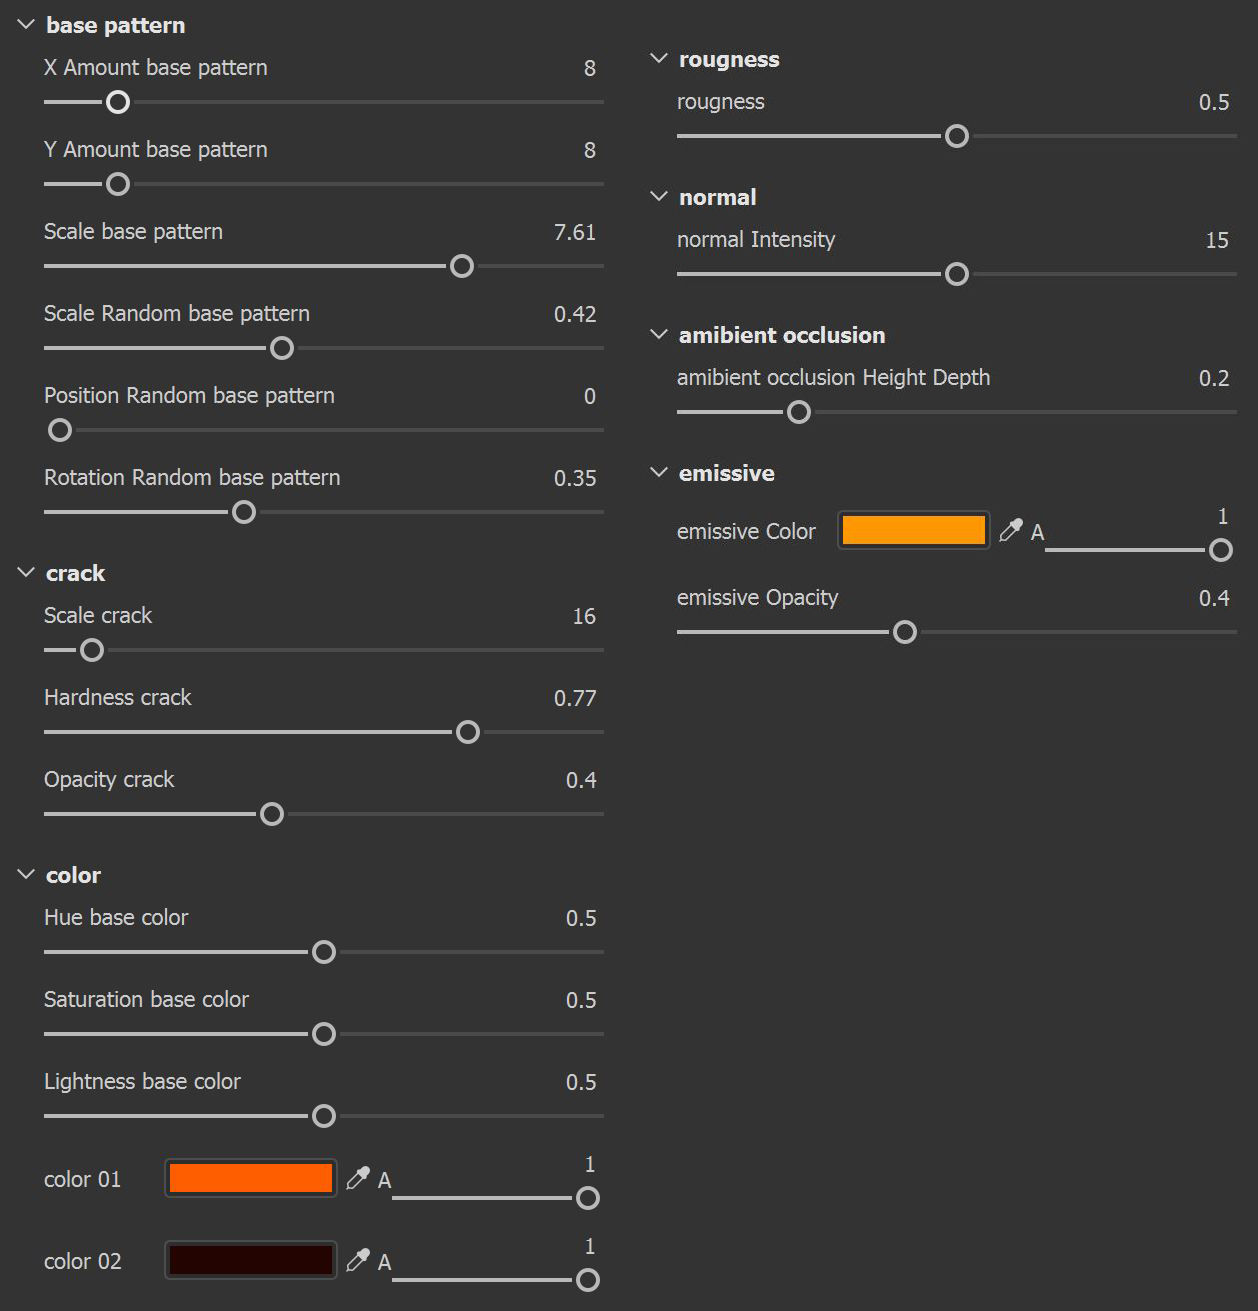Click the Hardness crack slider handle
The height and width of the screenshot is (1311, 1258).
click(x=467, y=733)
